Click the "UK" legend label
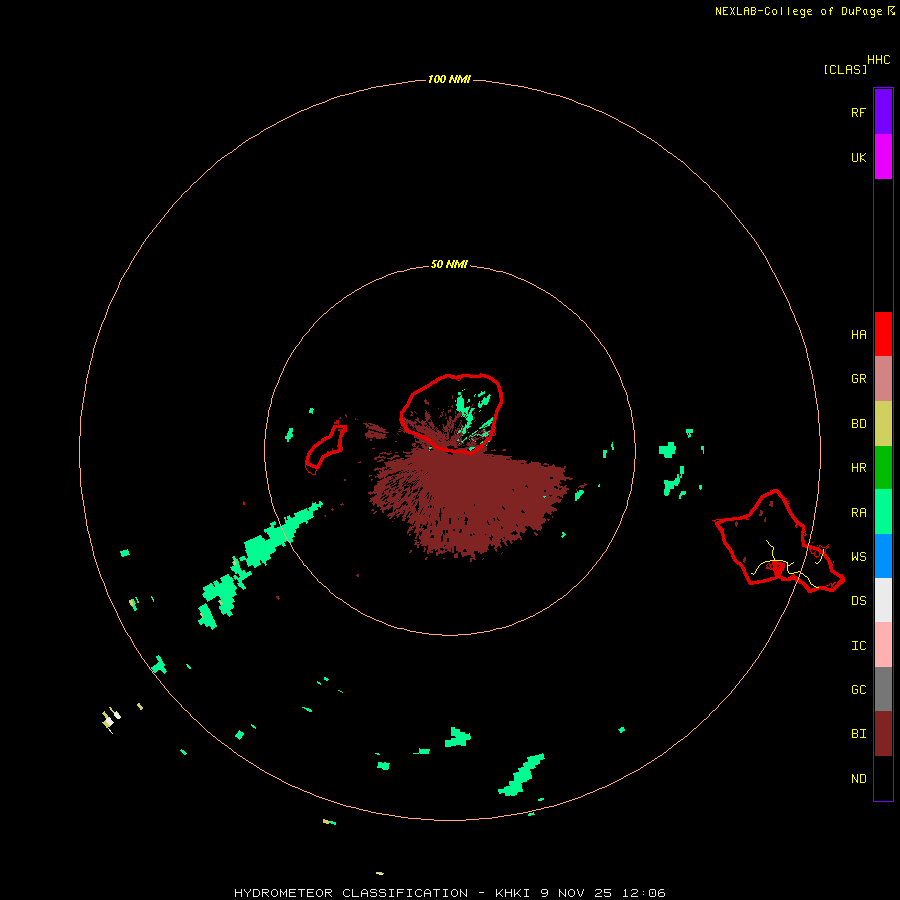This screenshot has height=900, width=900. 858,157
